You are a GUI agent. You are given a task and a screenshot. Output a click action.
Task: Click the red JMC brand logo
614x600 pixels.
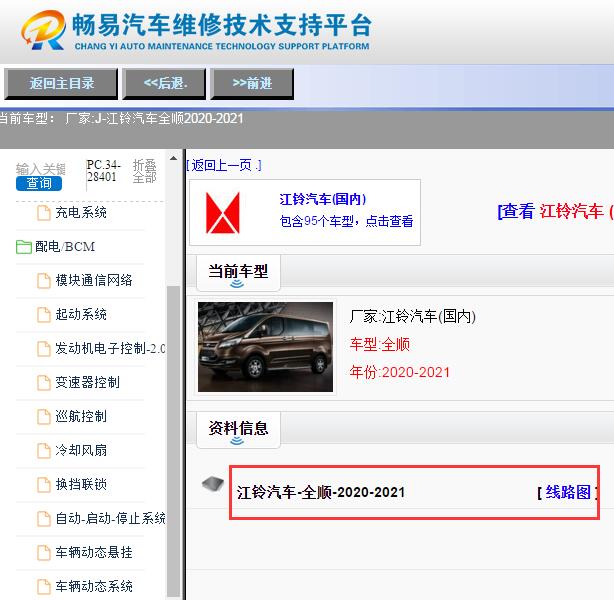click(223, 213)
